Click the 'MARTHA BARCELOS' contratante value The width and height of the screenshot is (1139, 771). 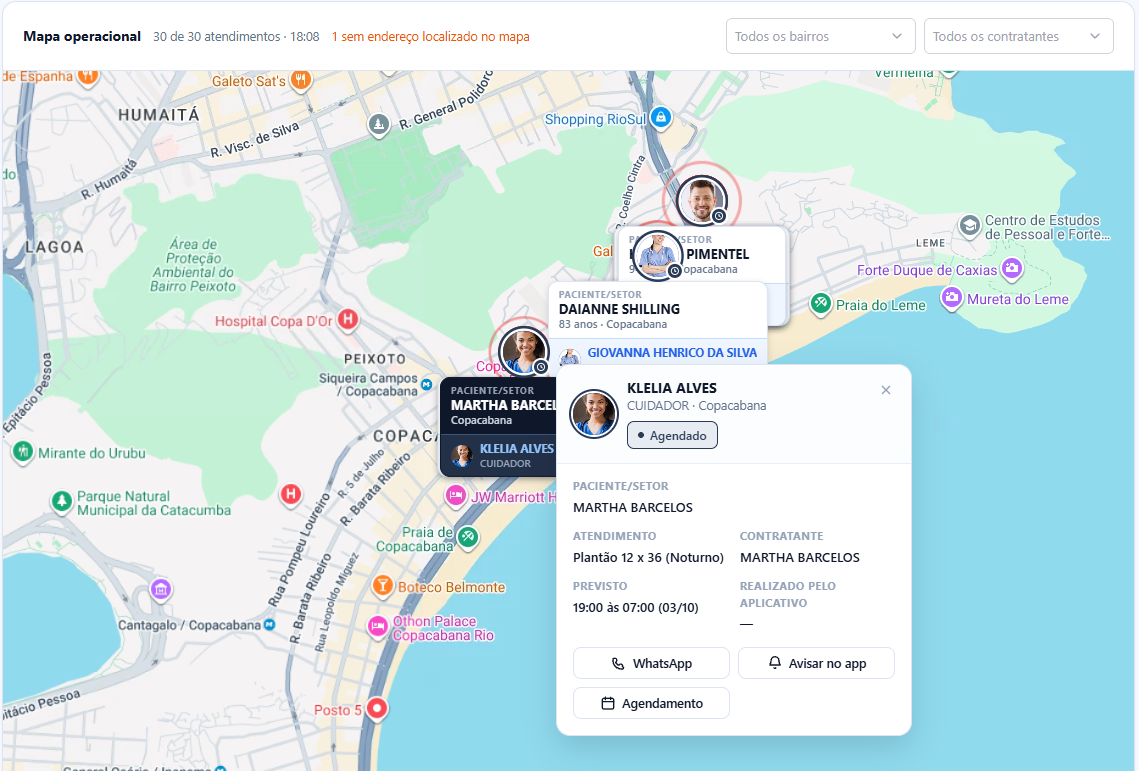[x=800, y=557]
